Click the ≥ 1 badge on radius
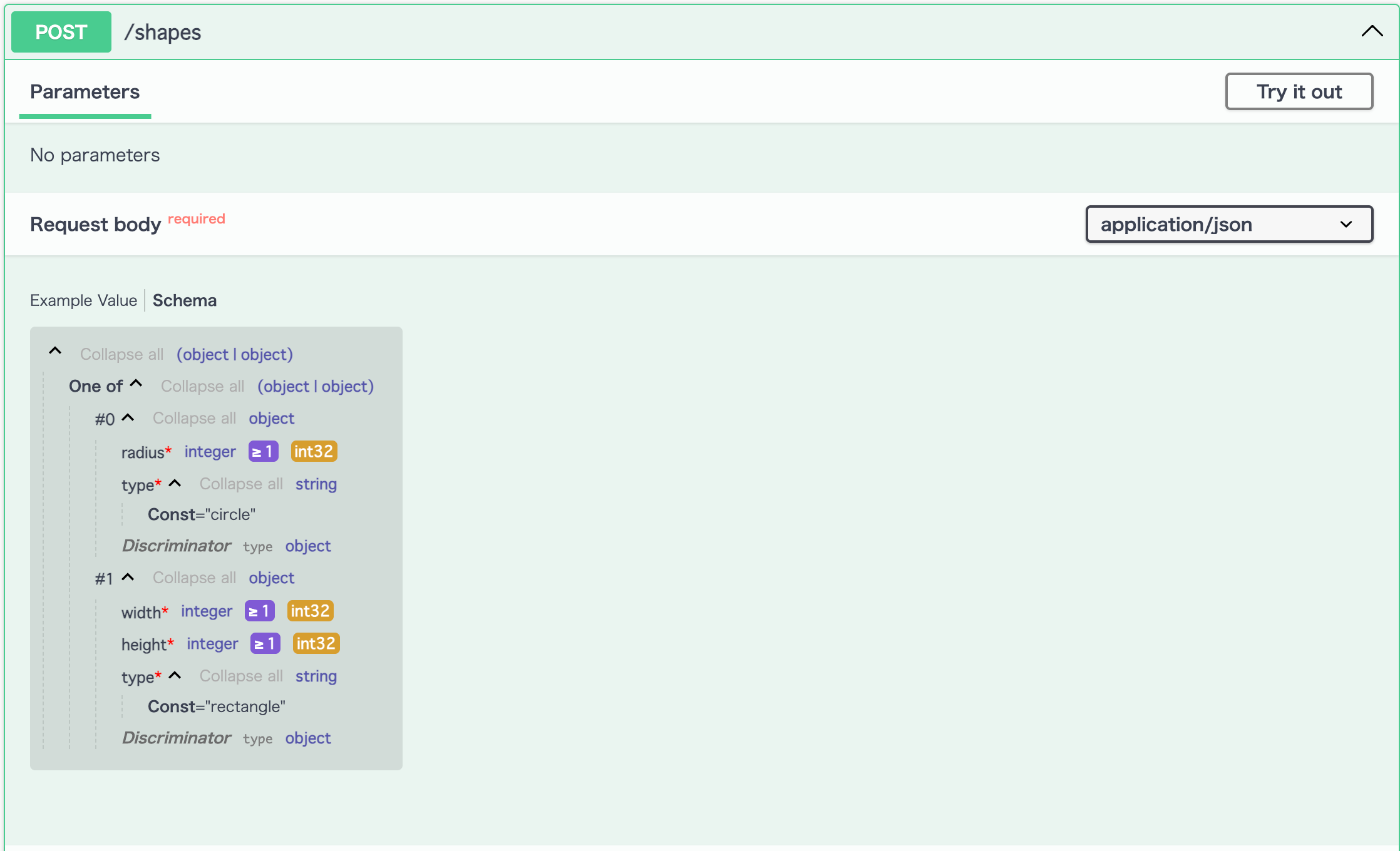Viewport: 1400px width, 851px height. (264, 452)
